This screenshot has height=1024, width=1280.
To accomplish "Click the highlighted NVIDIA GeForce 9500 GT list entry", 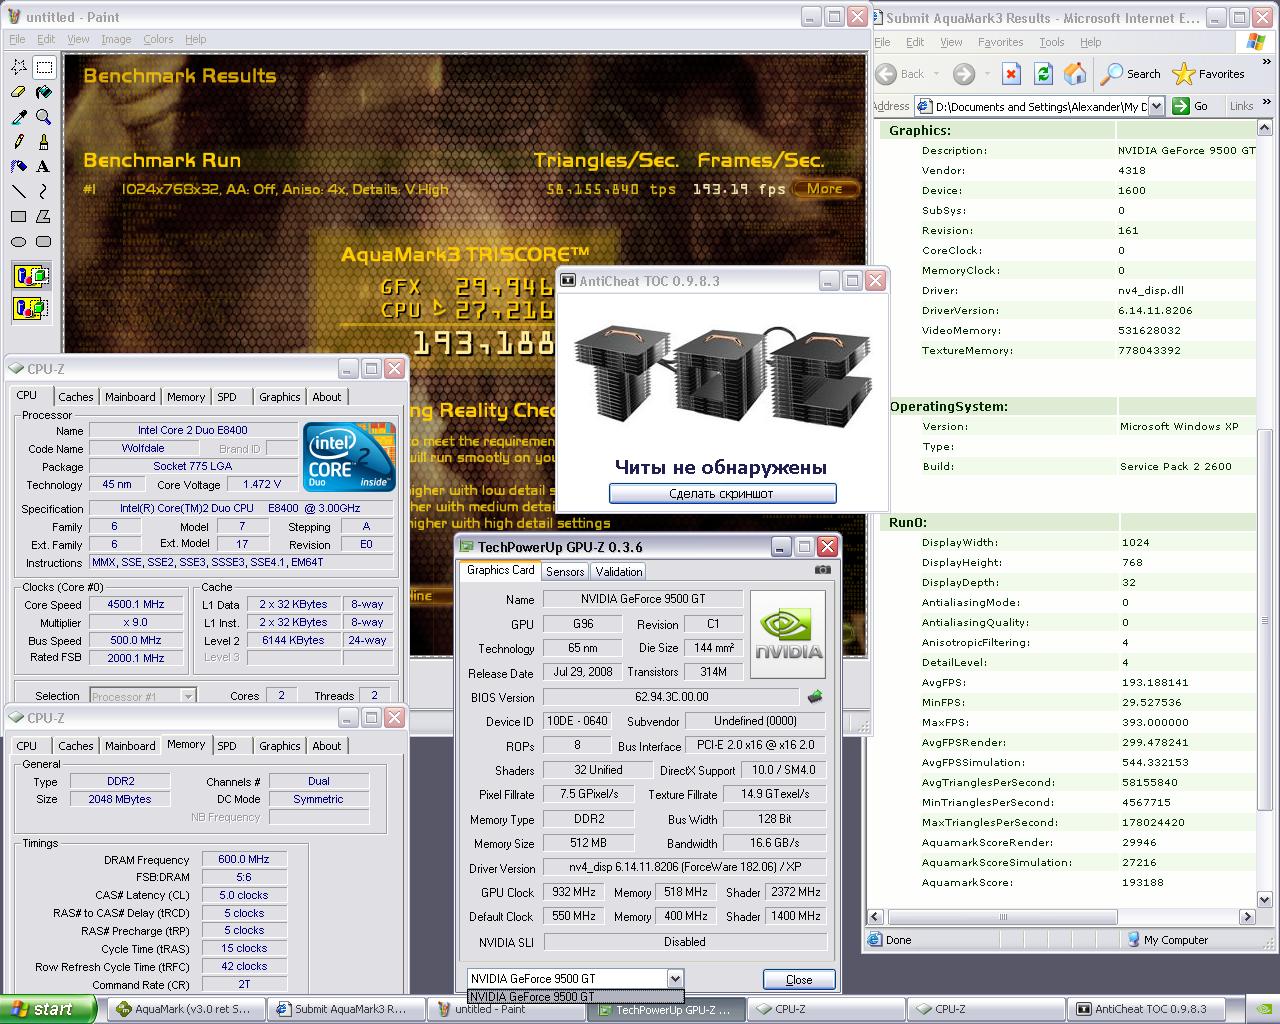I will 576,996.
